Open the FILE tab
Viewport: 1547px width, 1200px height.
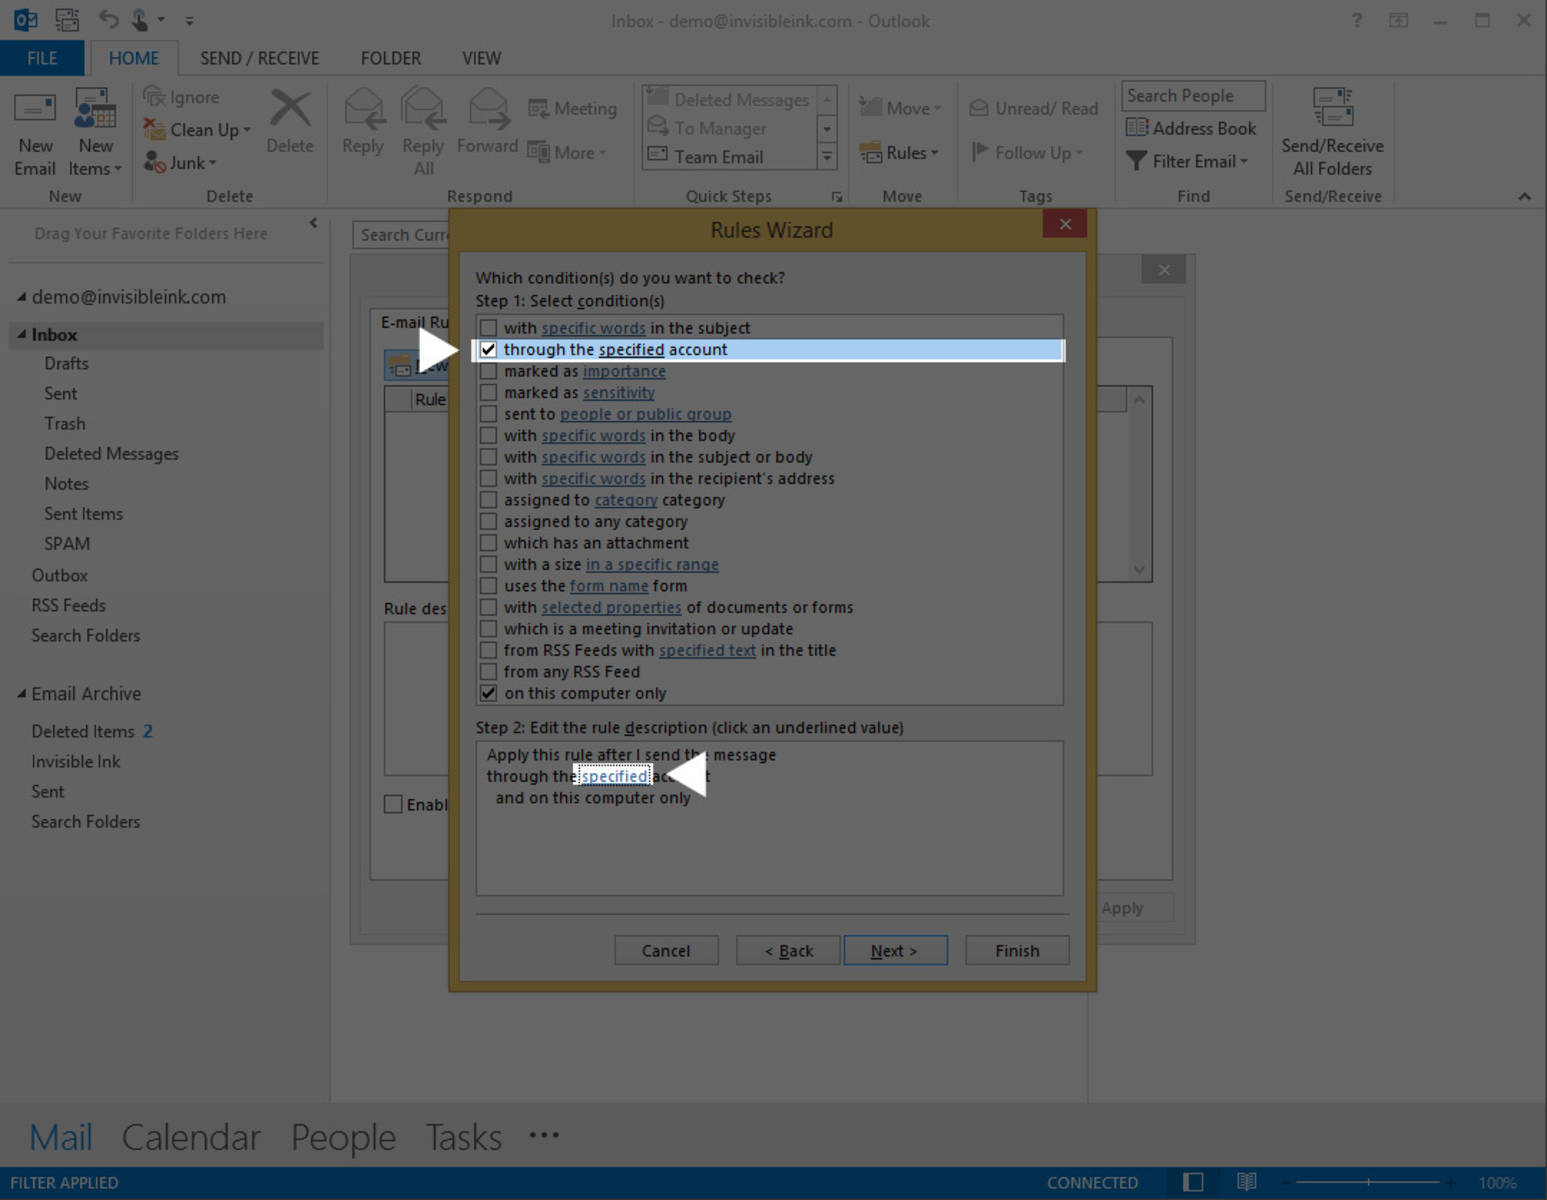pyautogui.click(x=42, y=58)
